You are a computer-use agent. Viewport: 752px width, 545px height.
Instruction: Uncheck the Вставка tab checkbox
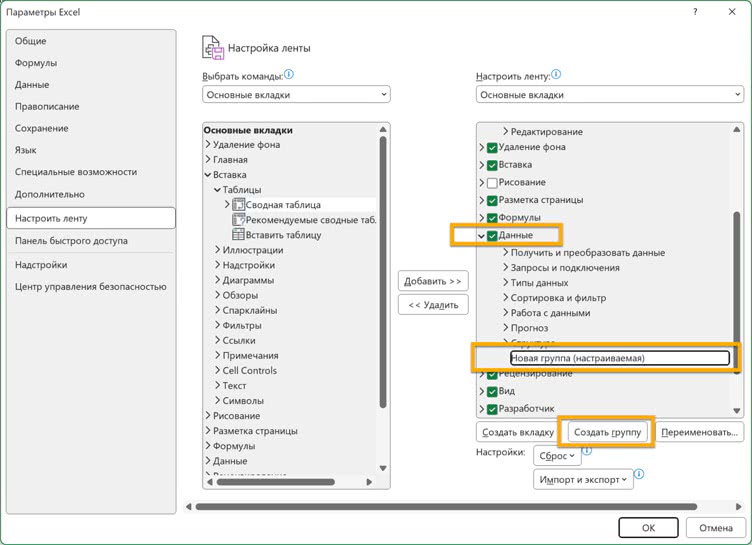492,166
